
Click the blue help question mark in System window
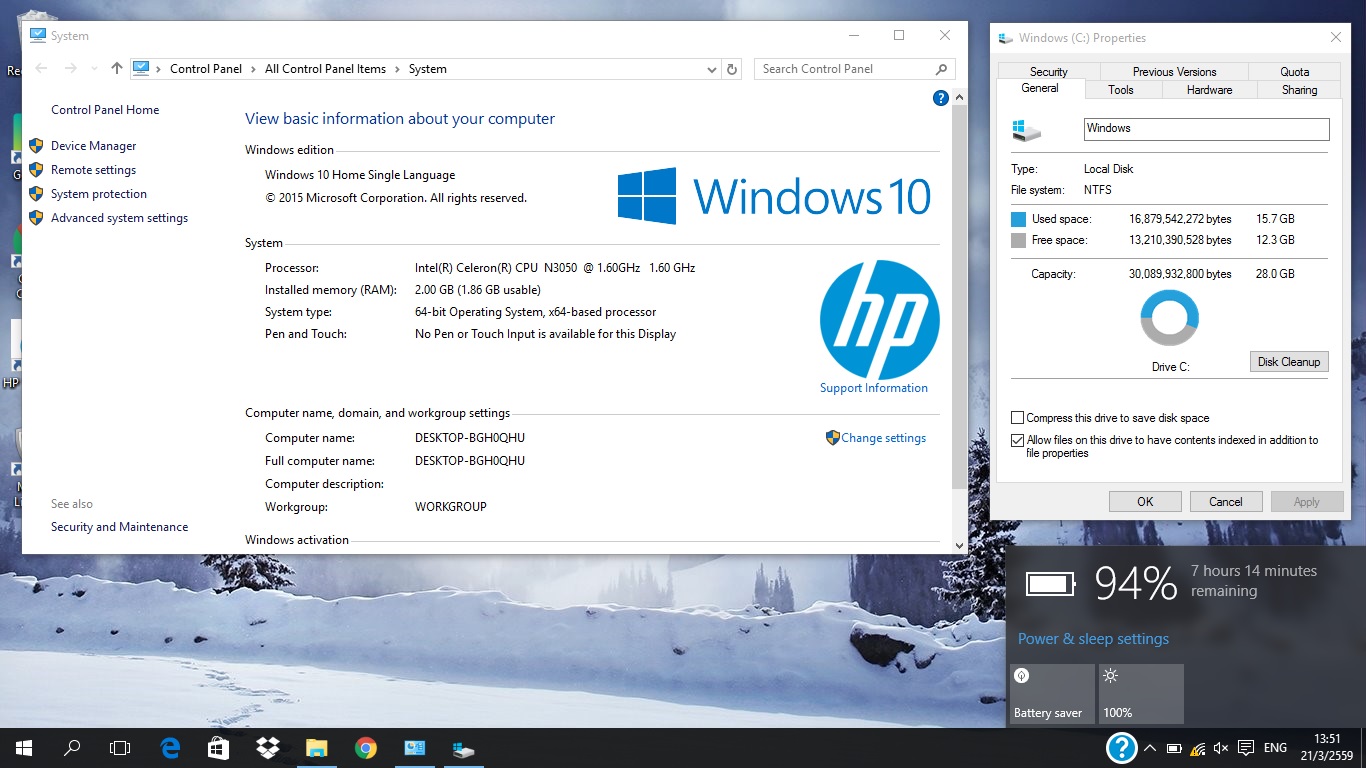point(940,98)
